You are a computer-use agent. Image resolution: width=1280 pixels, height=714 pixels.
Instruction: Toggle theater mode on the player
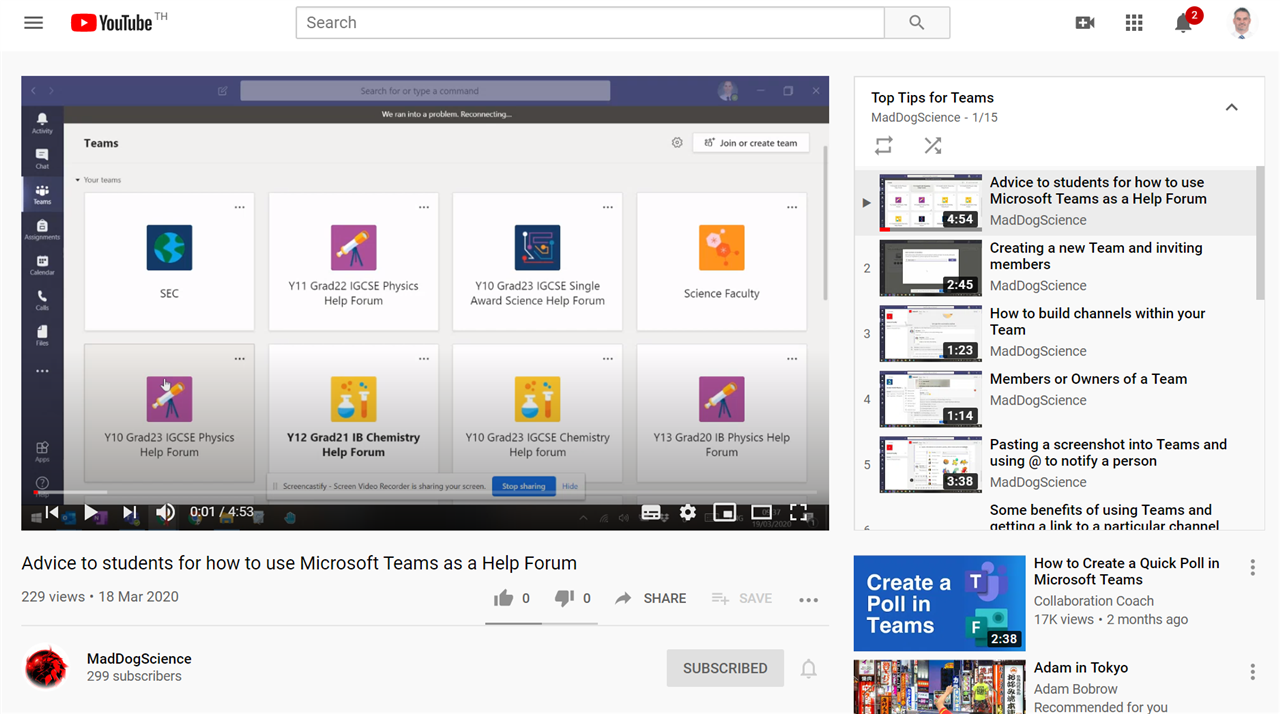[x=761, y=513]
